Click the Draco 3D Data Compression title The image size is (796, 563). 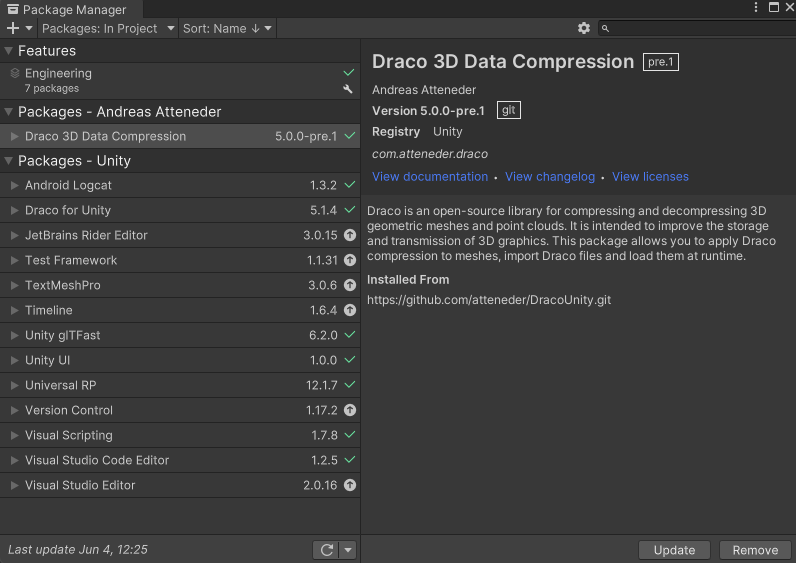coord(503,61)
